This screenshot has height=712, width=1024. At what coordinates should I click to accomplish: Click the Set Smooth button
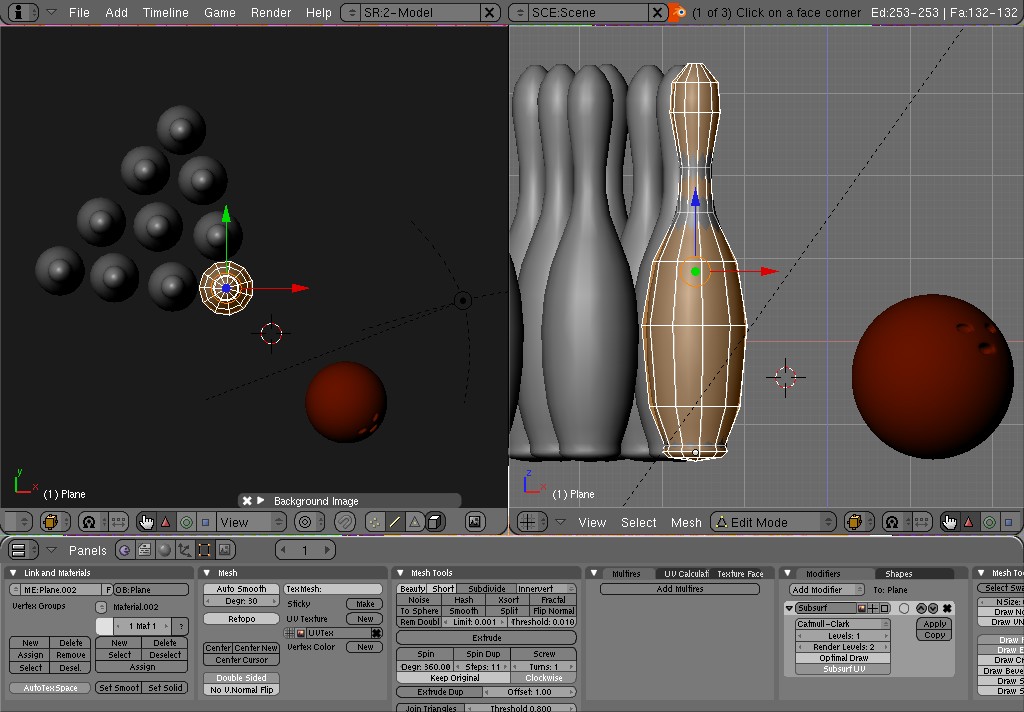118,688
